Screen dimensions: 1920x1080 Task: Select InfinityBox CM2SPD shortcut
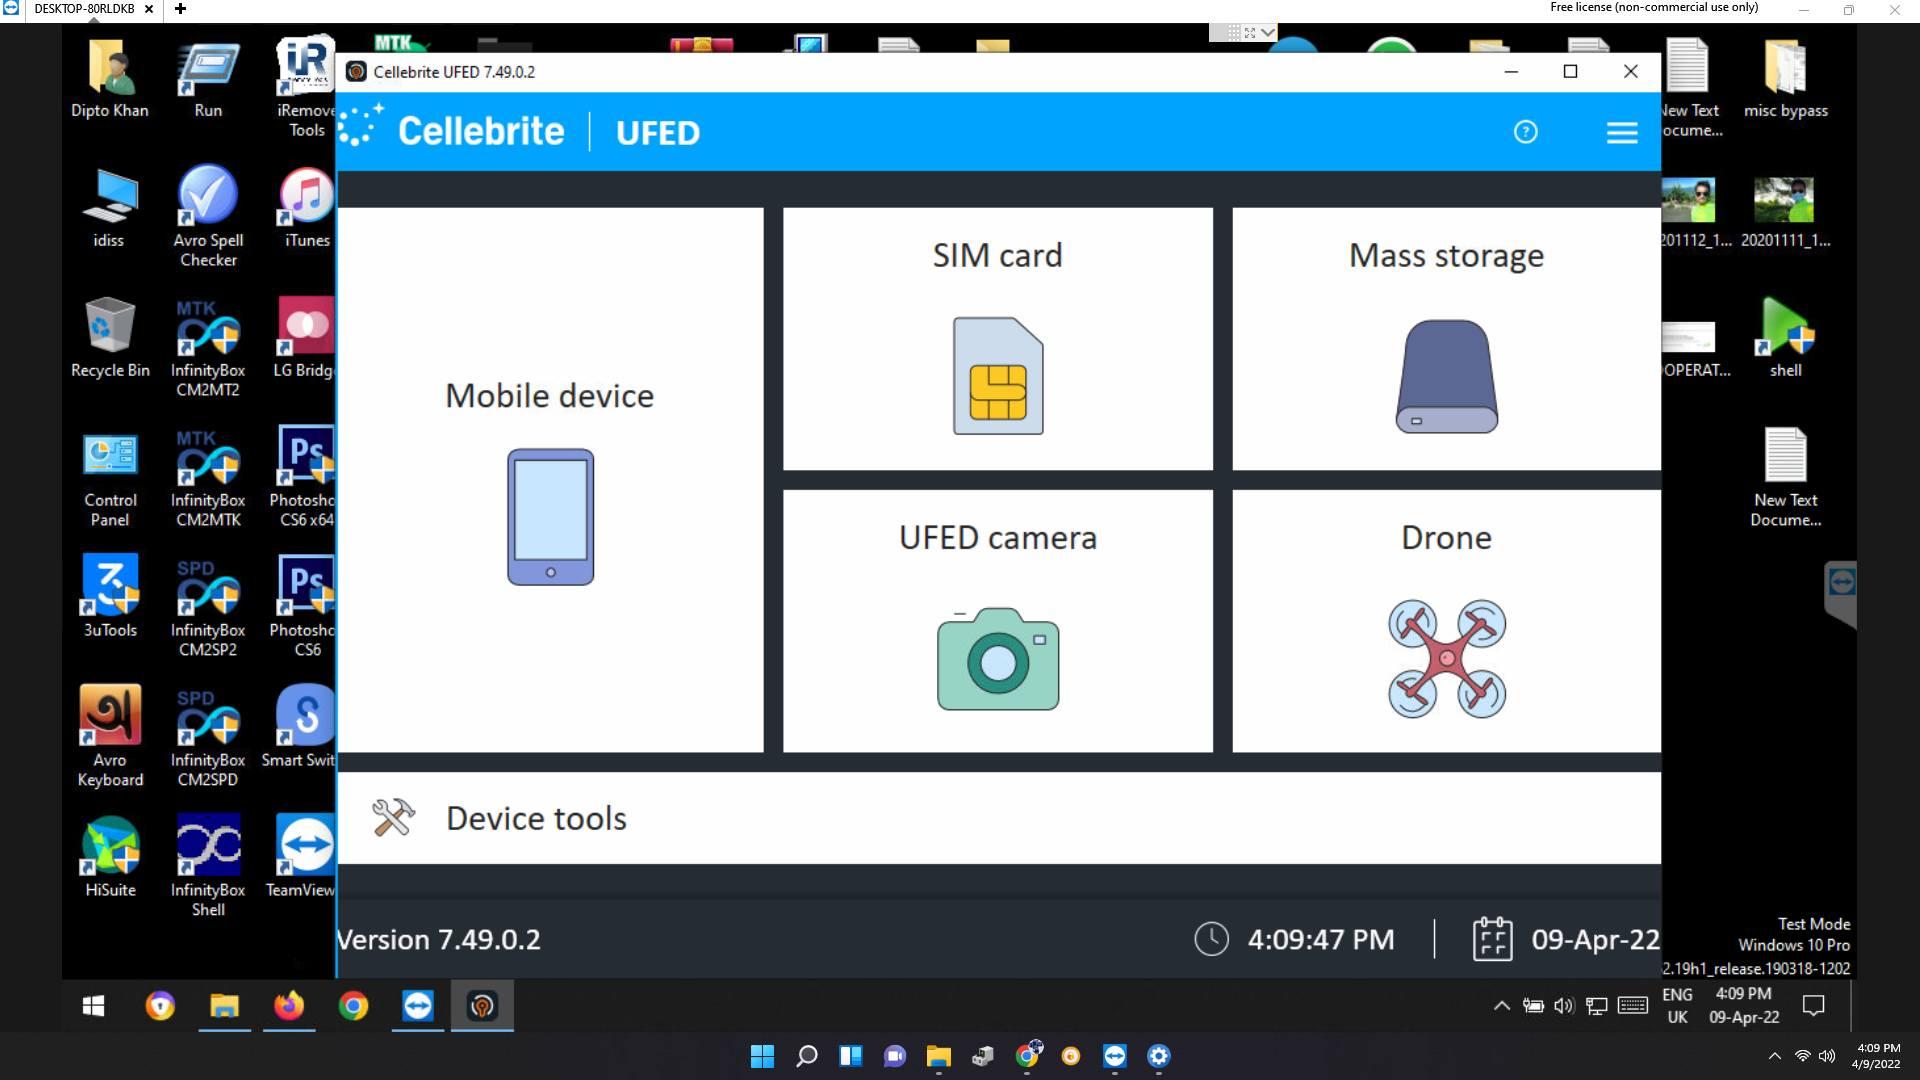[x=208, y=738]
